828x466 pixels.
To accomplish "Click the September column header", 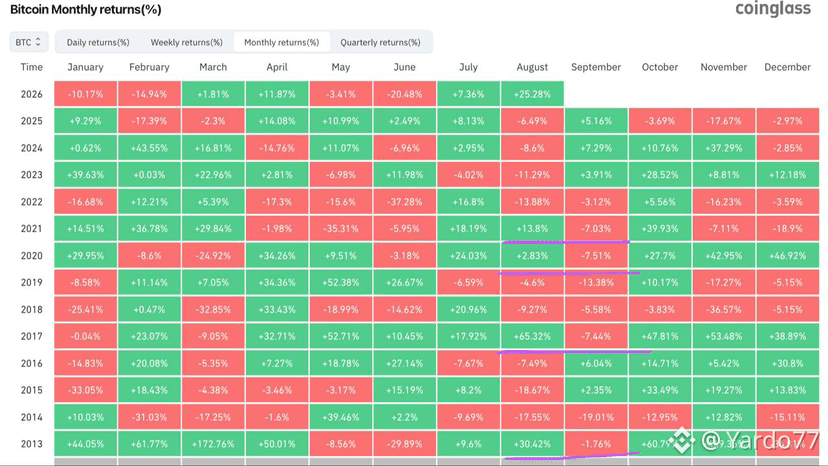I will click(x=596, y=67).
